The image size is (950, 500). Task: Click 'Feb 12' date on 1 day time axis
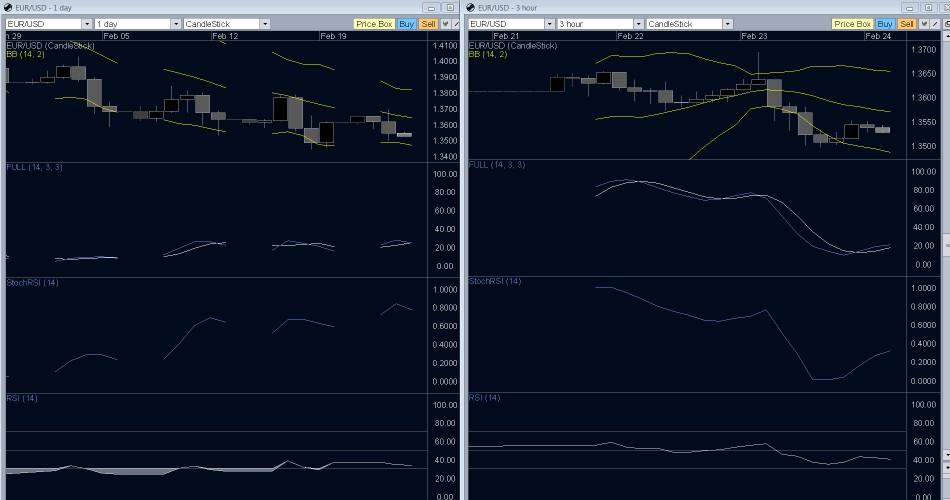(x=225, y=36)
